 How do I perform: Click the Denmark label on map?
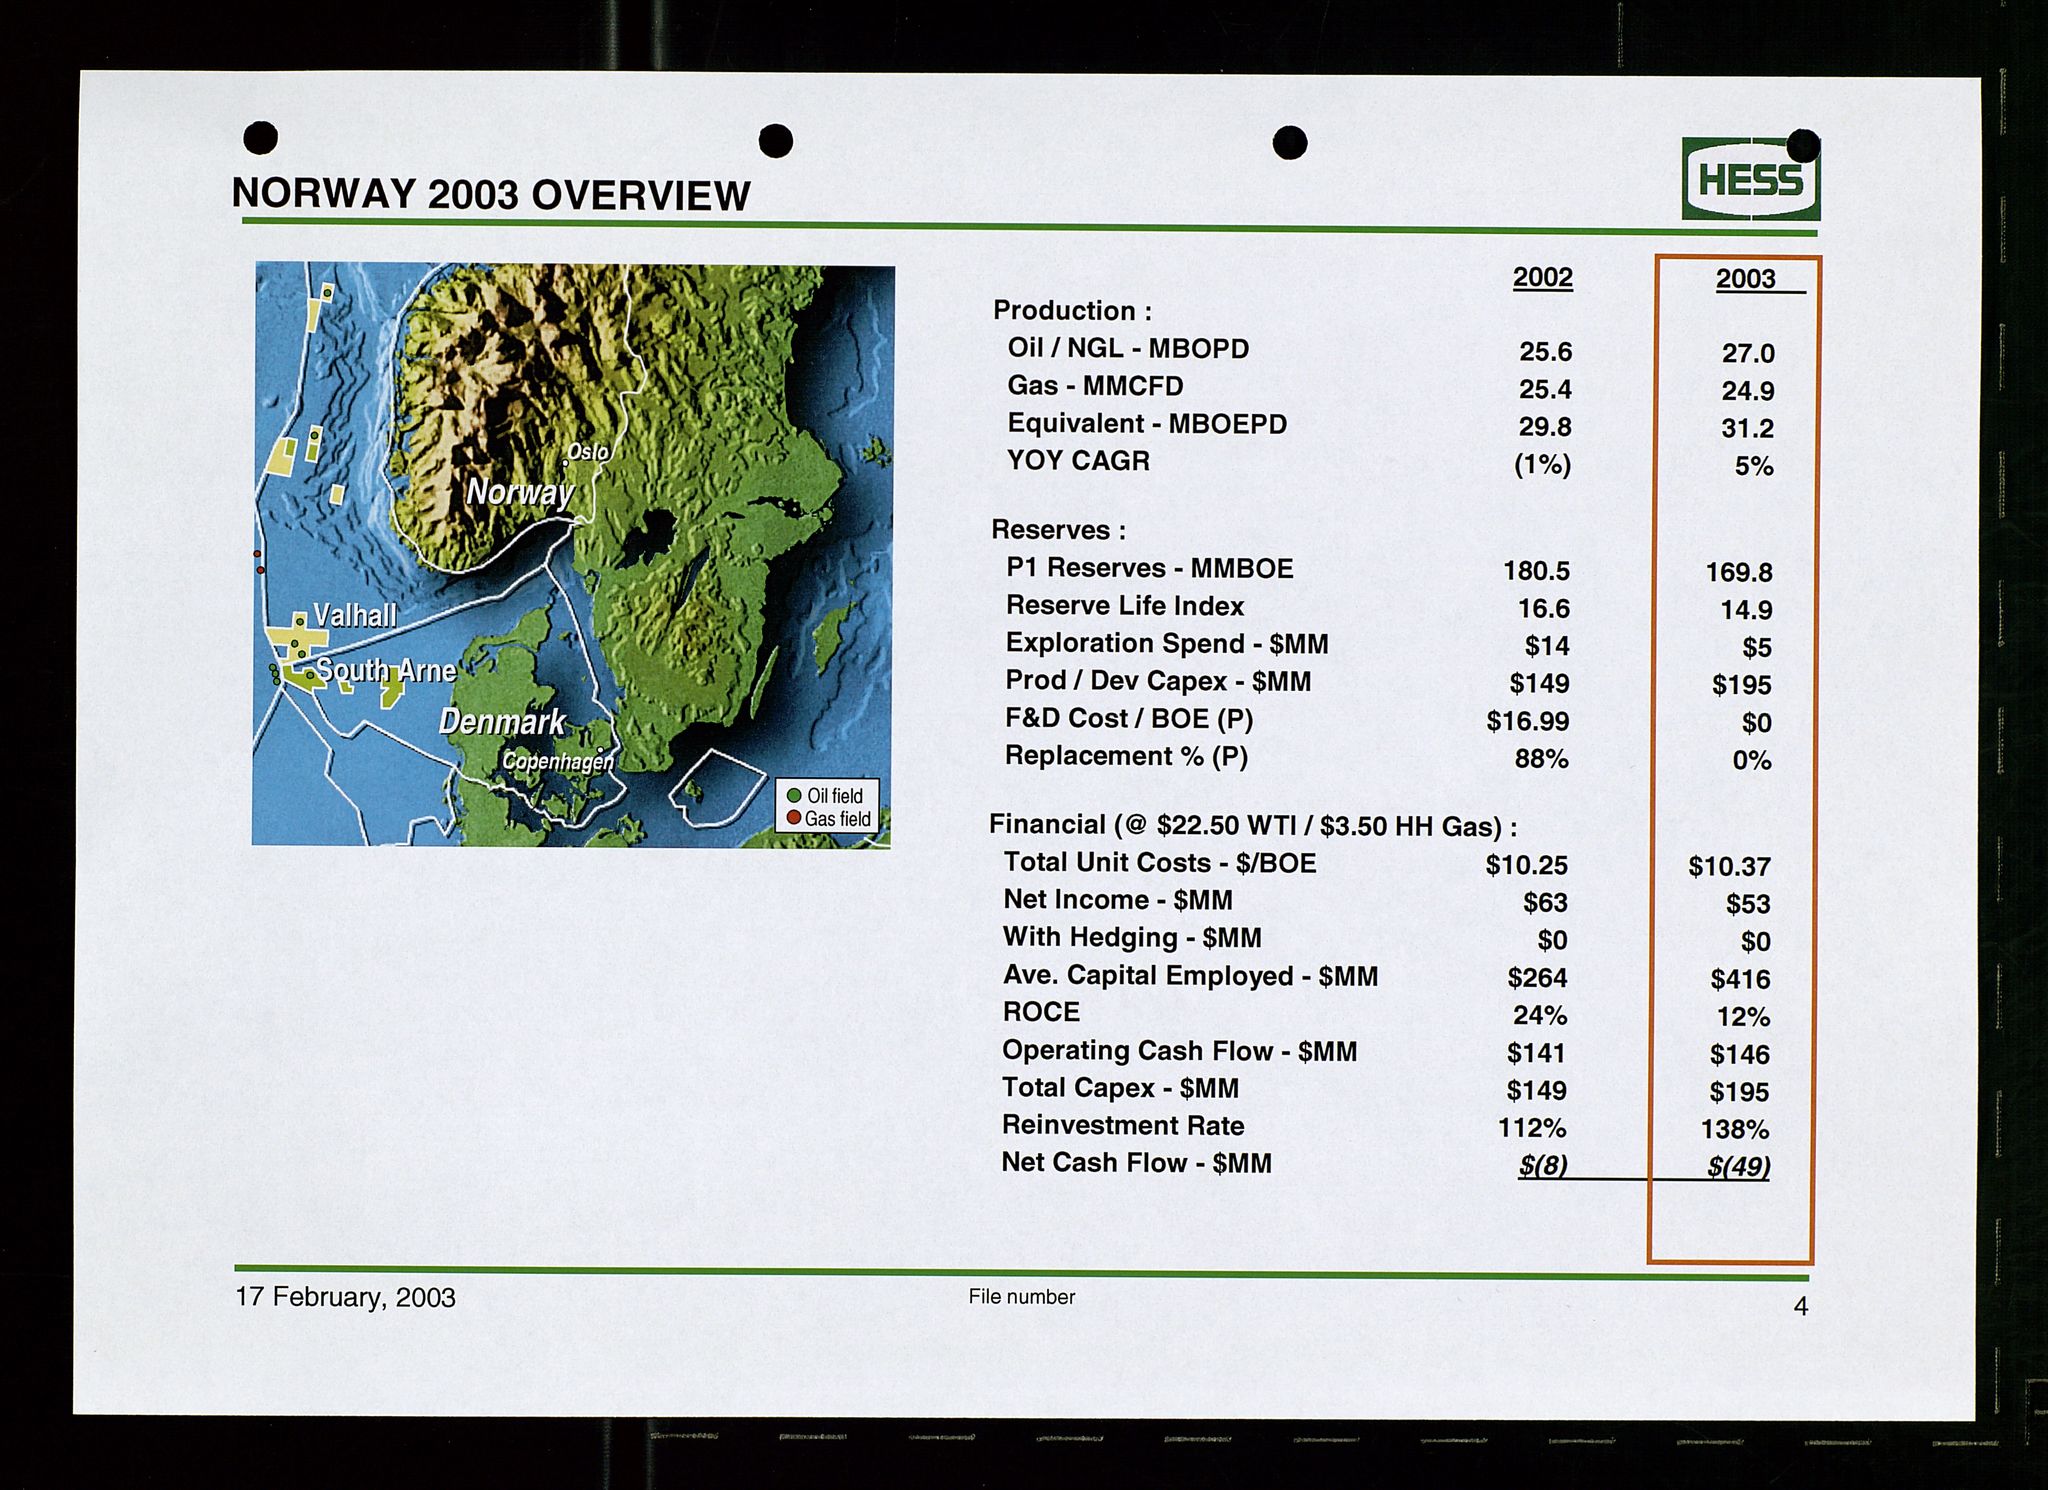pos(502,721)
